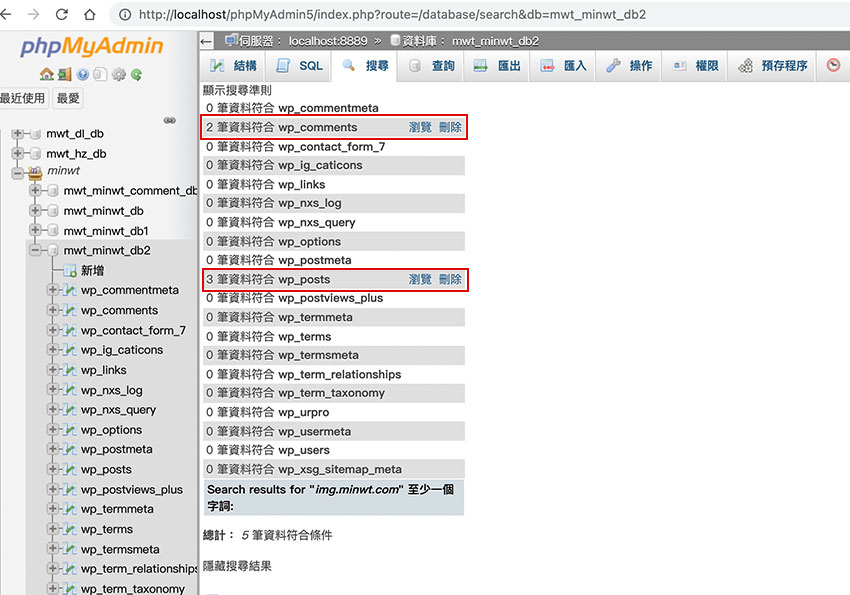Click wp_termmeta table icon in tree
The width and height of the screenshot is (850, 595).
tap(69, 509)
